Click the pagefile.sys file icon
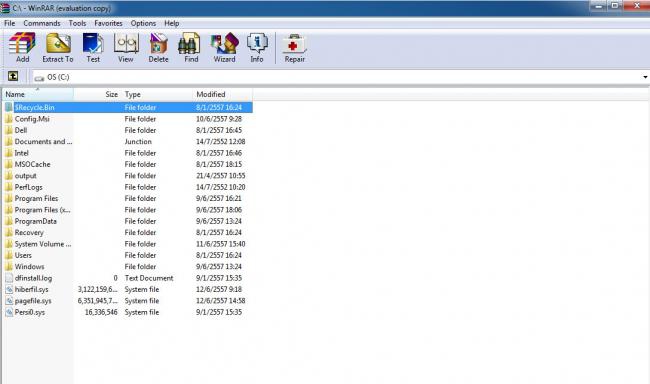Screen dimensions: 650x384 click(9, 301)
